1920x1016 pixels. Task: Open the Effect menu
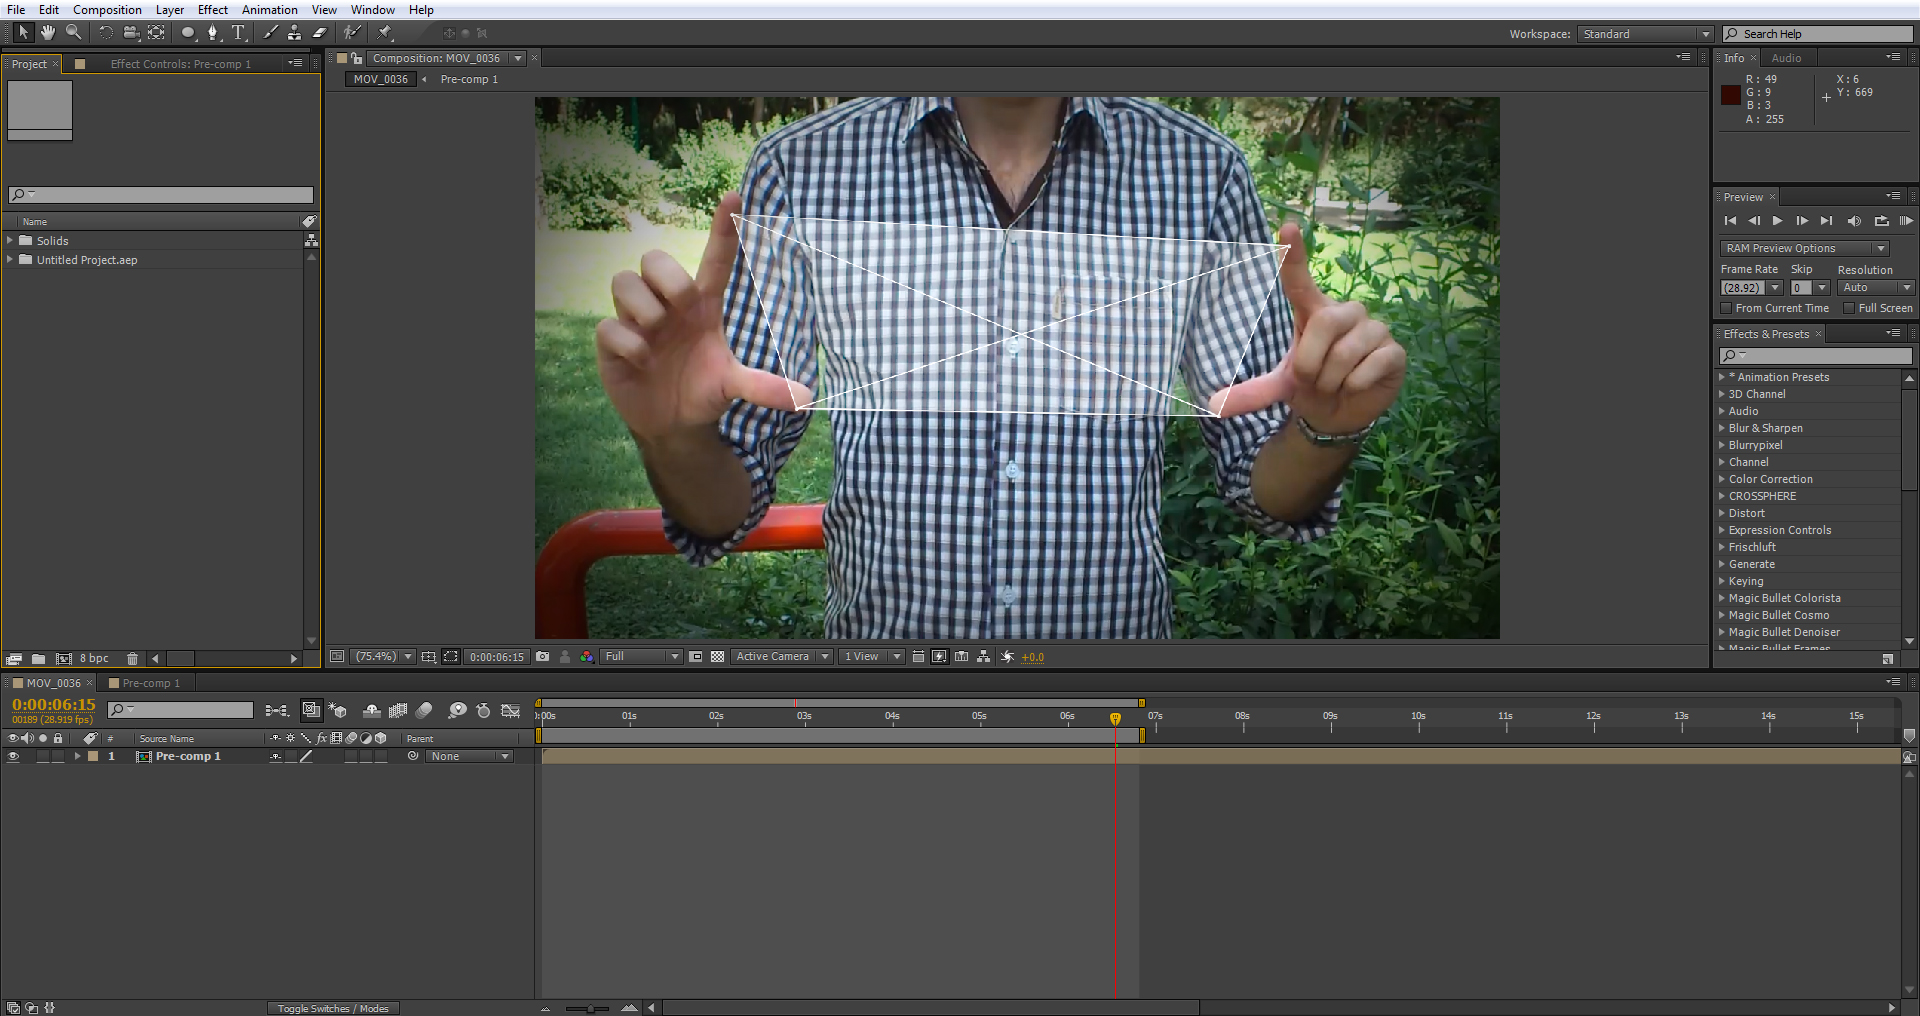212,10
